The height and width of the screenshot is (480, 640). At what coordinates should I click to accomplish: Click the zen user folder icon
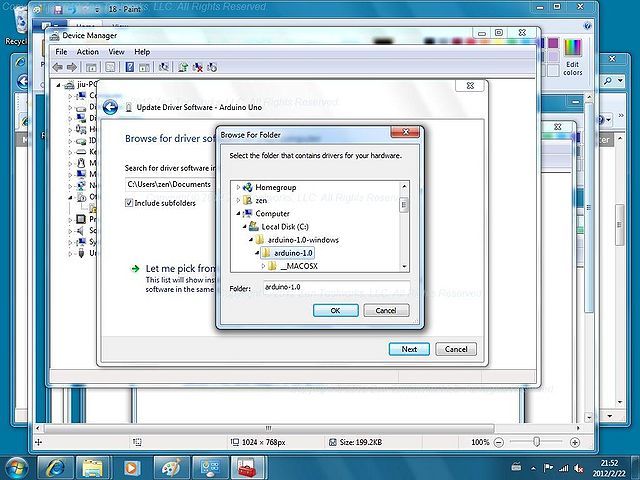tap(247, 200)
